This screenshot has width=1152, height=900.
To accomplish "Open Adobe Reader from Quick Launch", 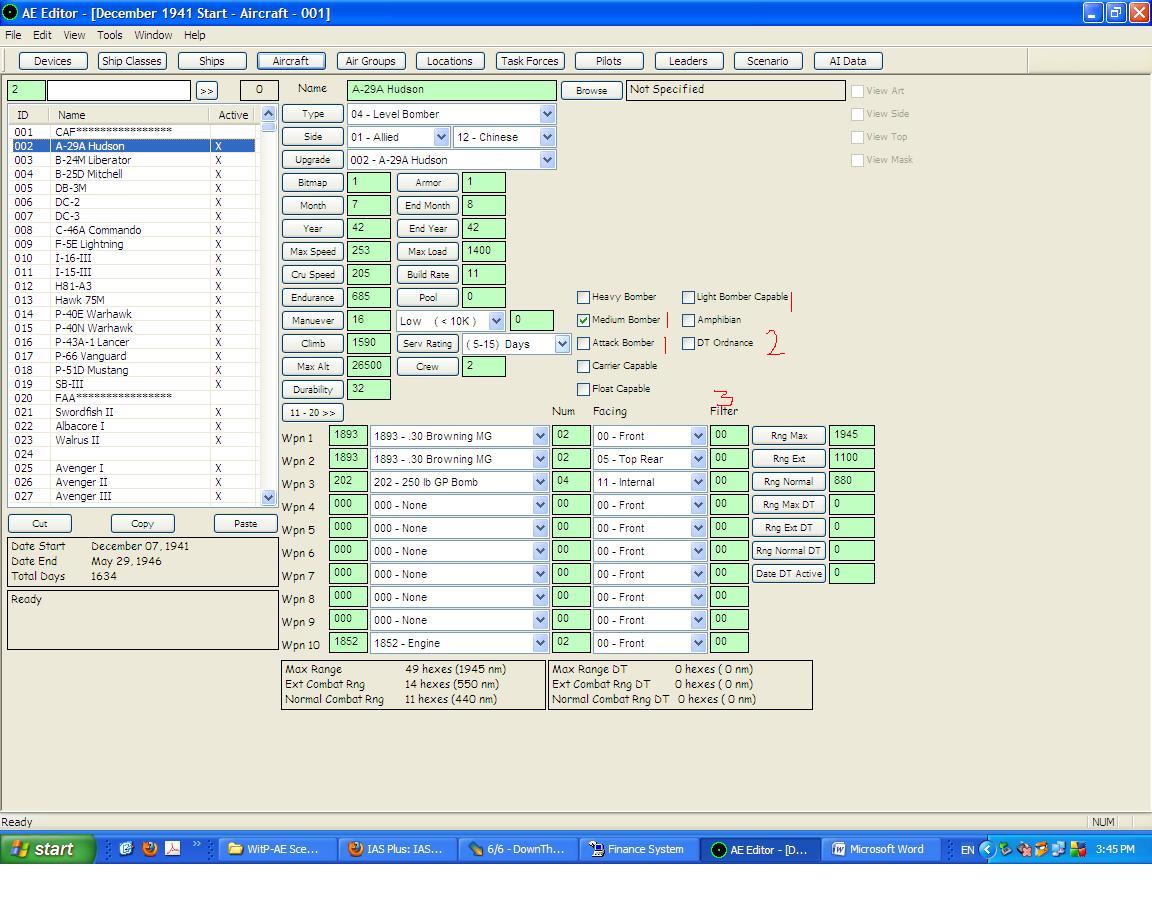I will pyautogui.click(x=171, y=849).
